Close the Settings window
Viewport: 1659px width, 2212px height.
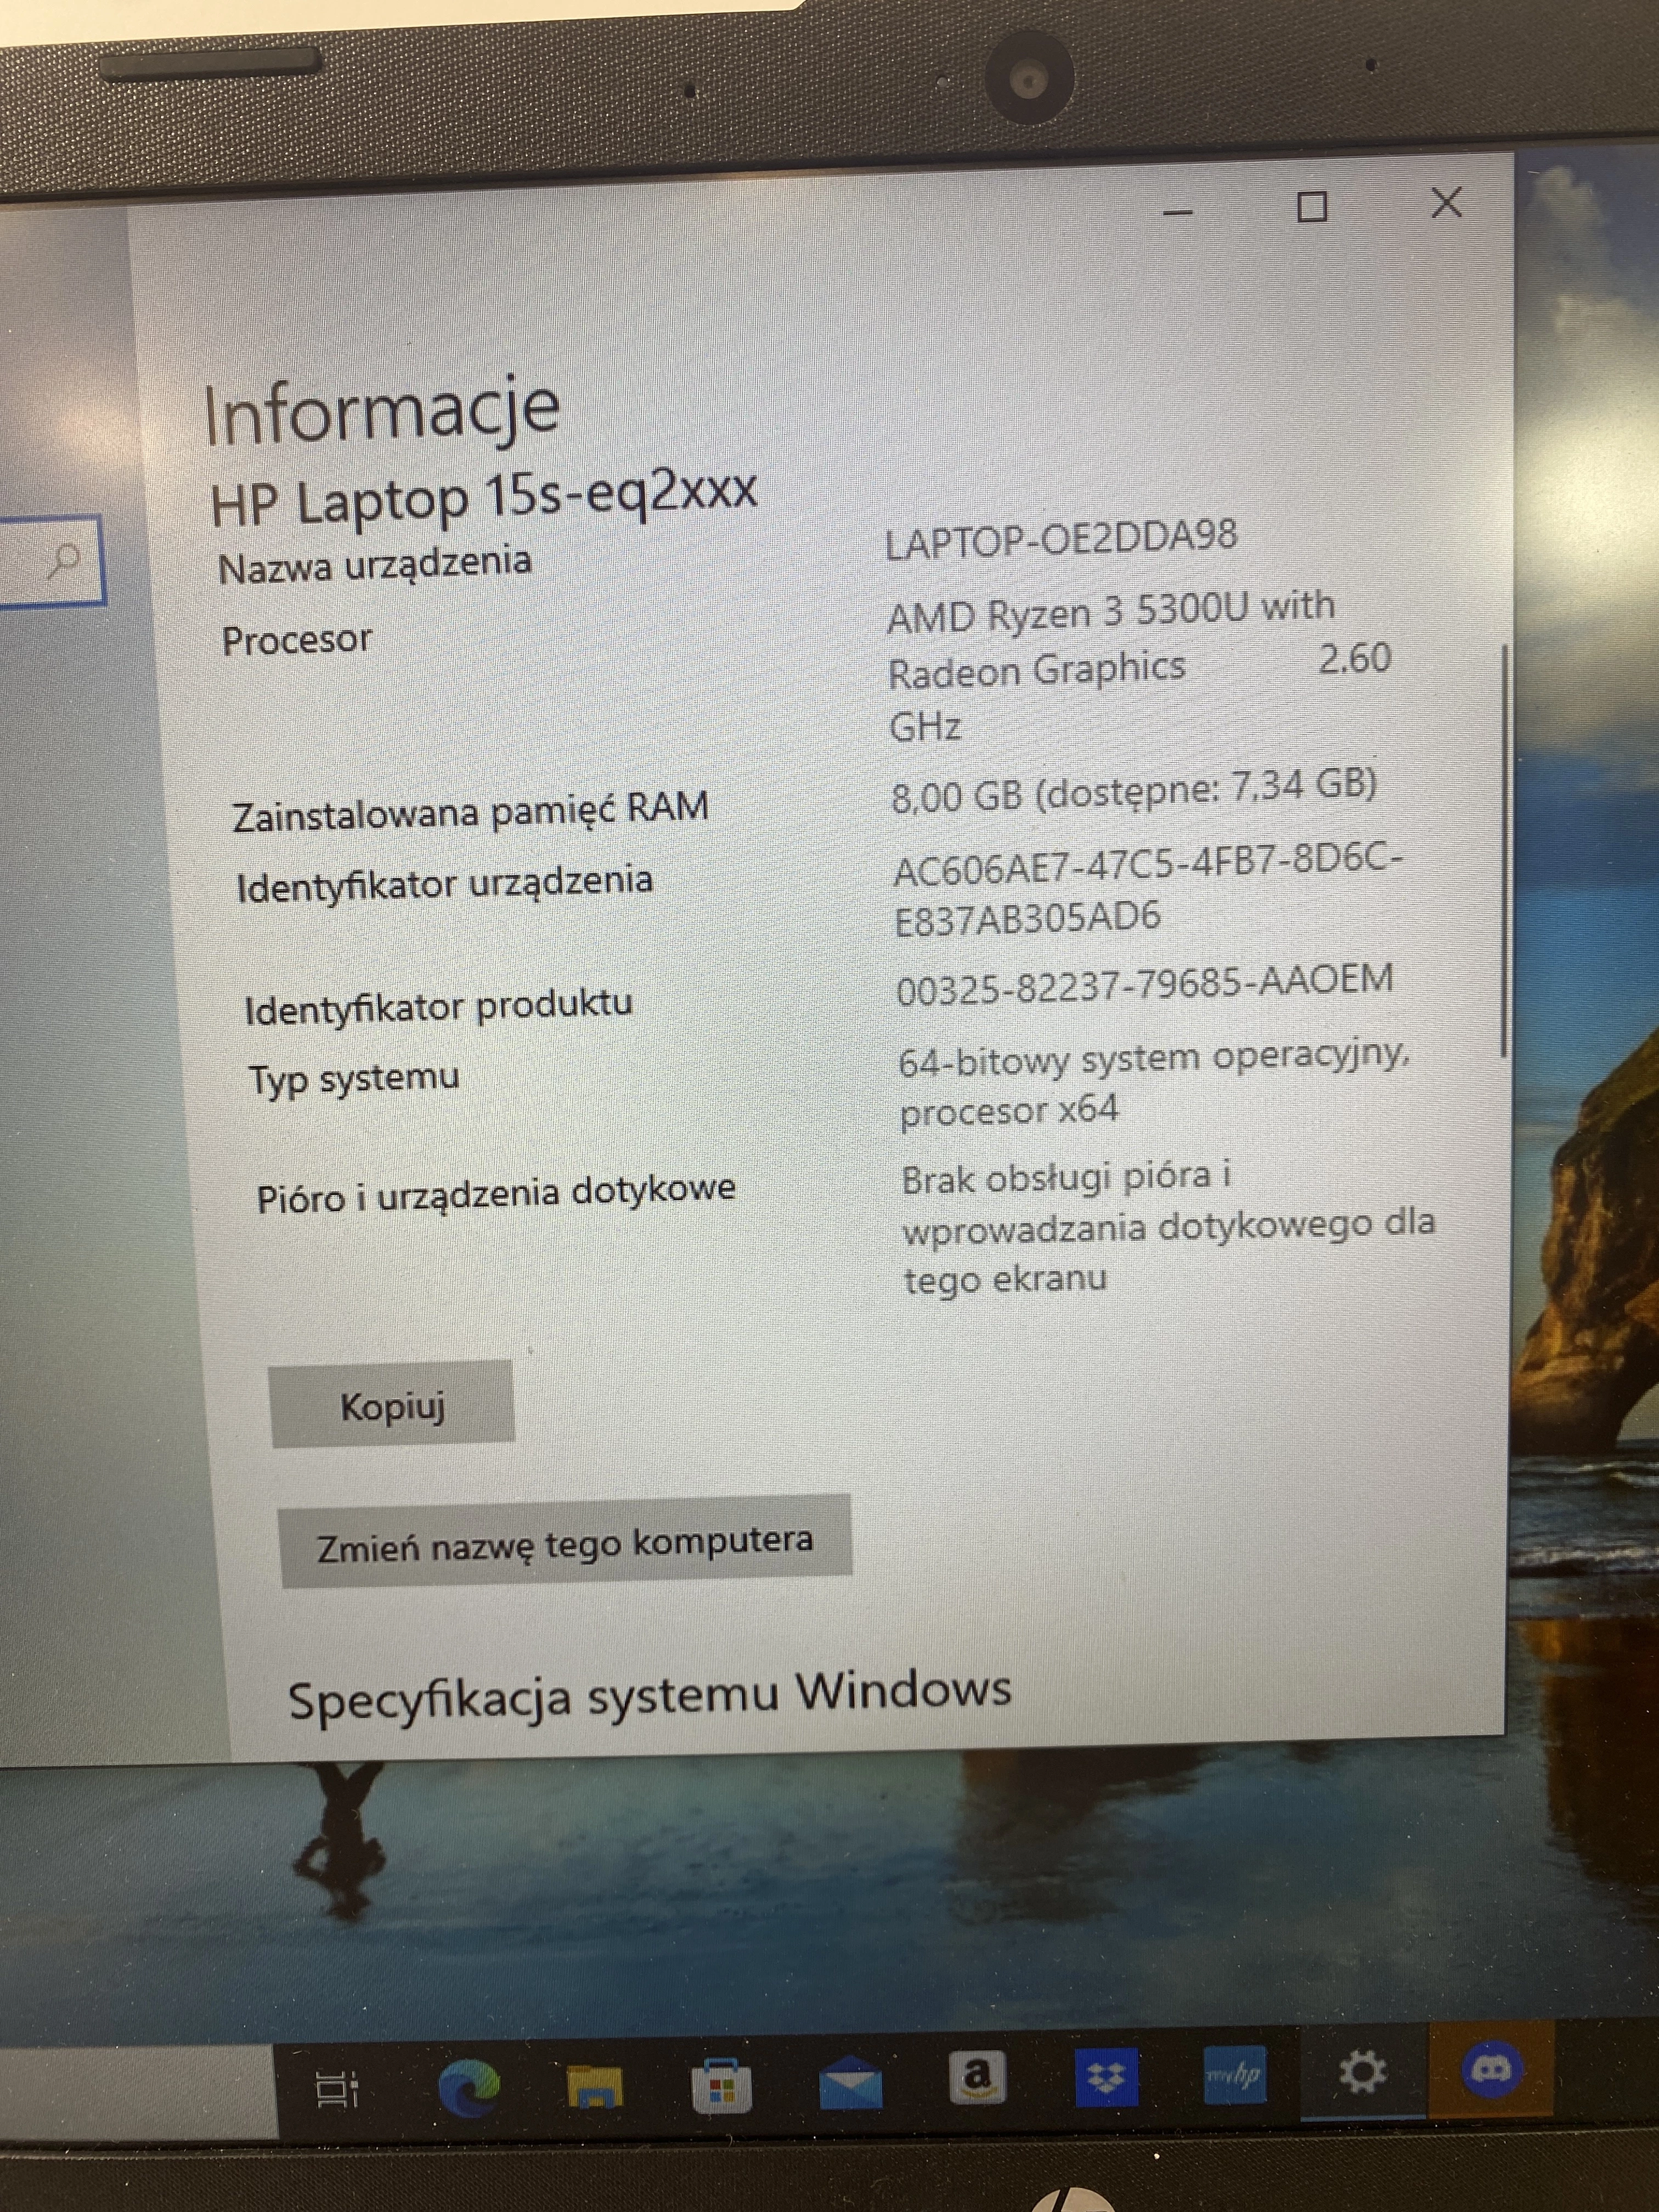pos(1446,203)
